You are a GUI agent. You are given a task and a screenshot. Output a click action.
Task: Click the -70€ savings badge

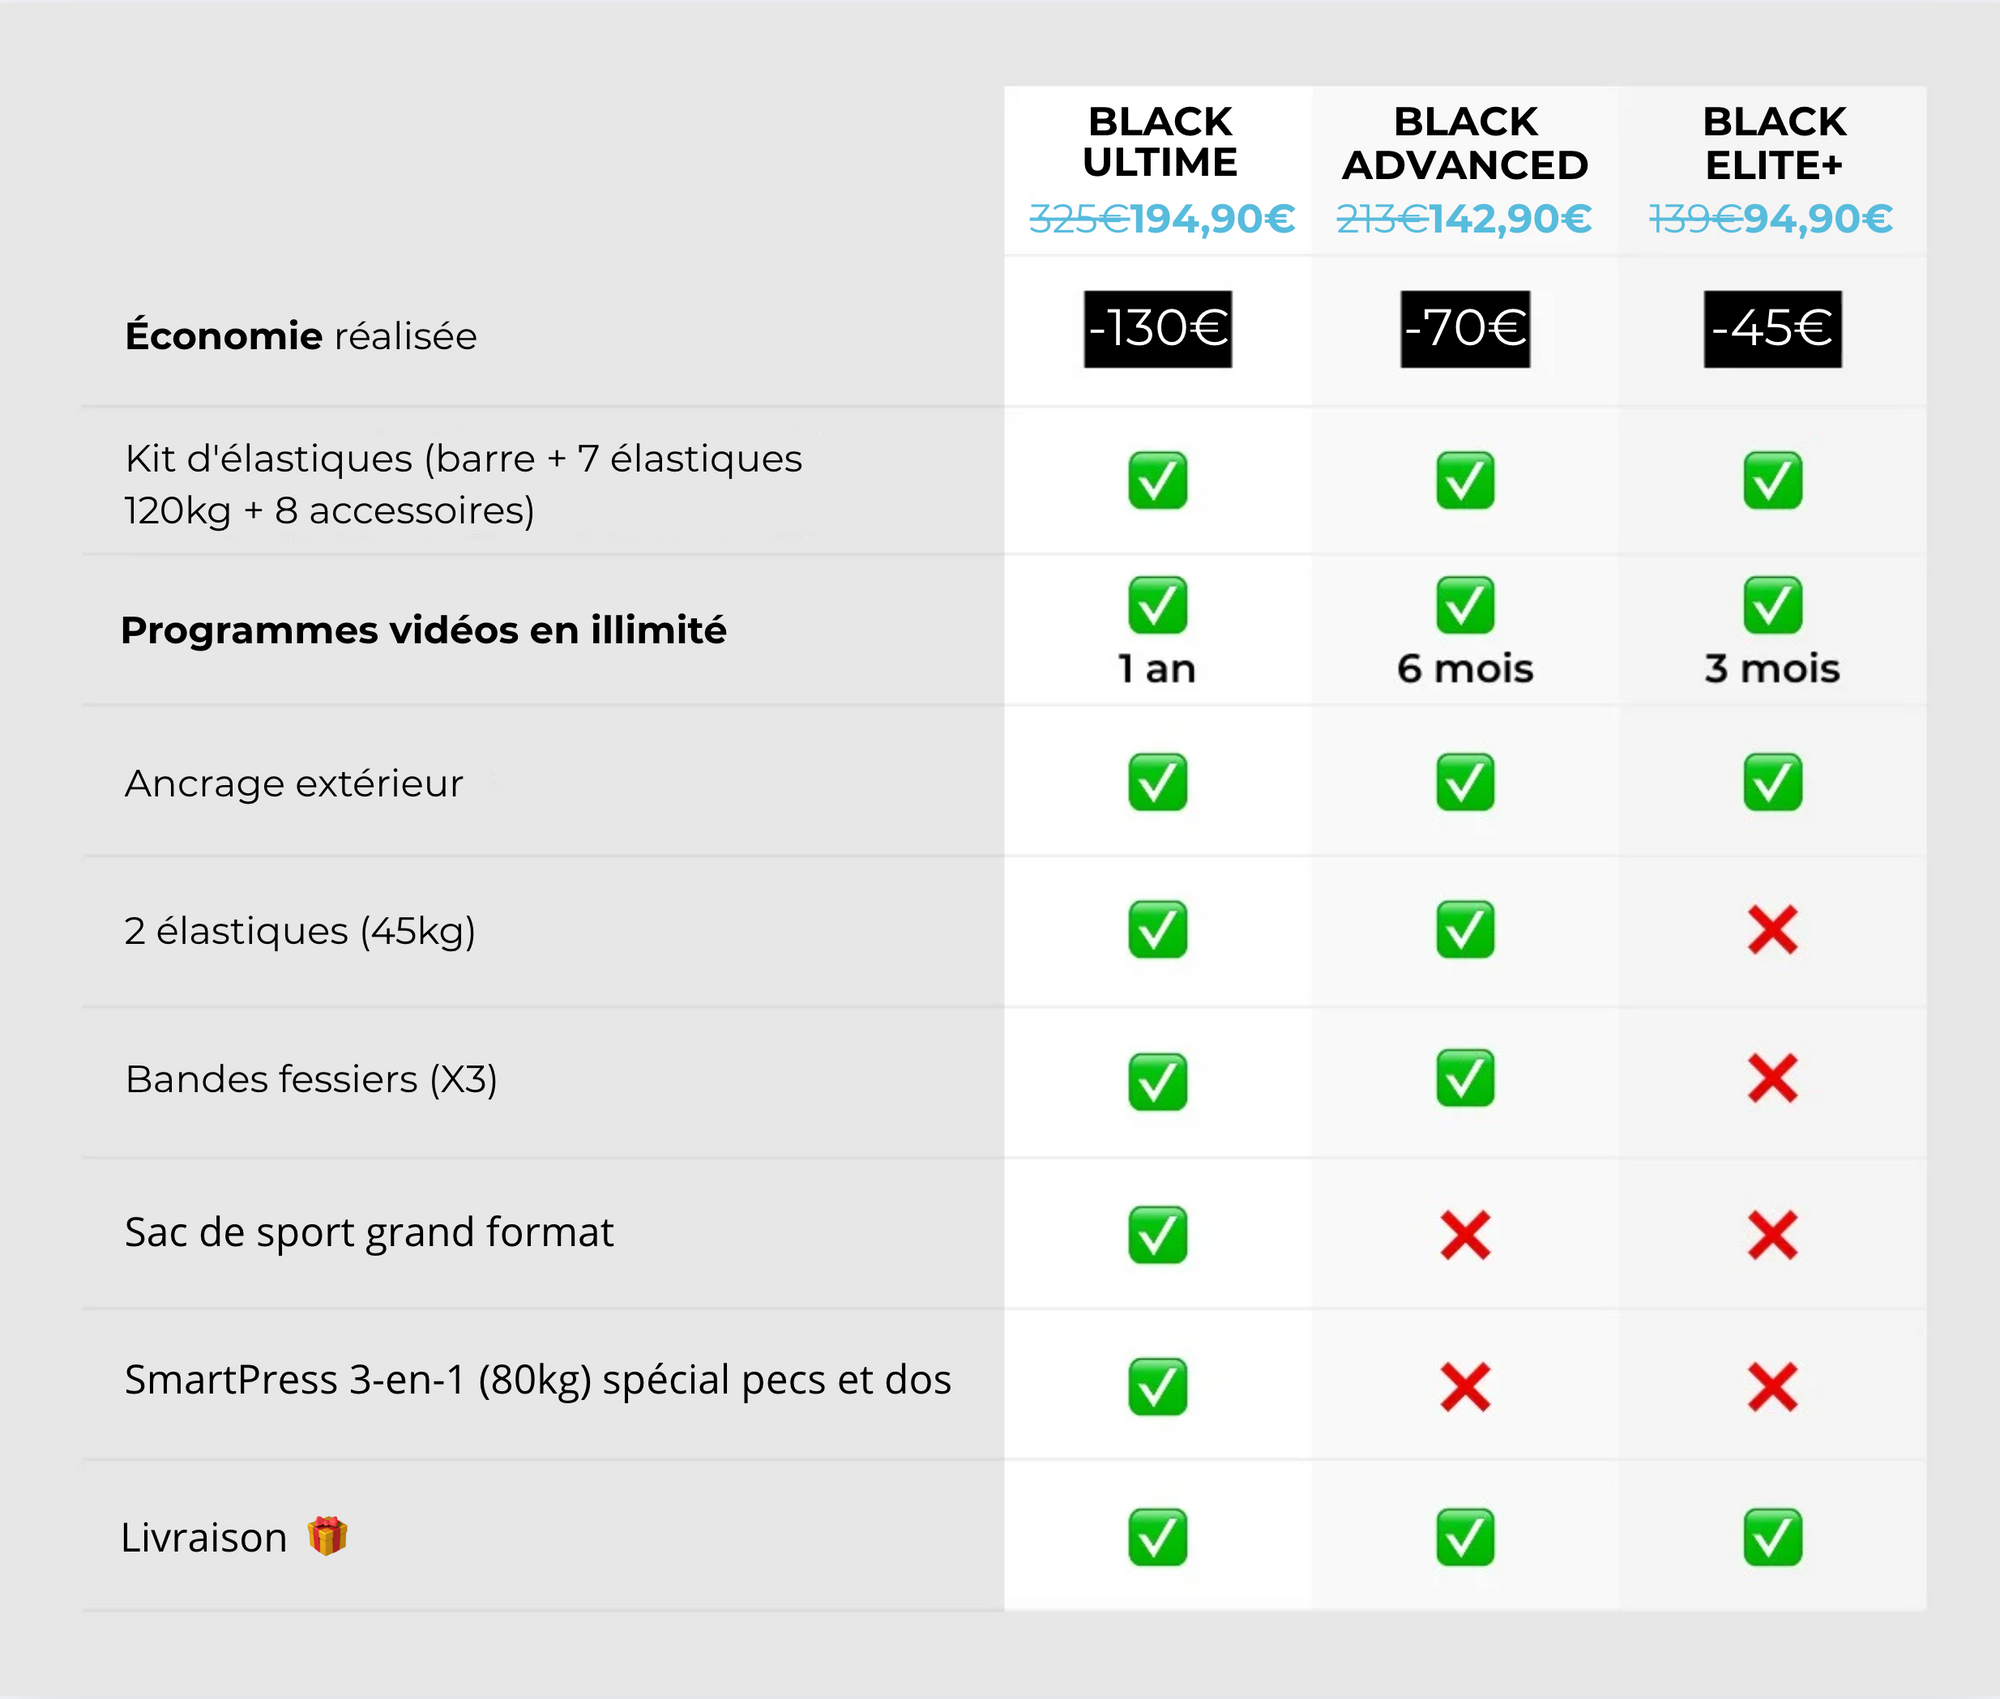pyautogui.click(x=1465, y=329)
